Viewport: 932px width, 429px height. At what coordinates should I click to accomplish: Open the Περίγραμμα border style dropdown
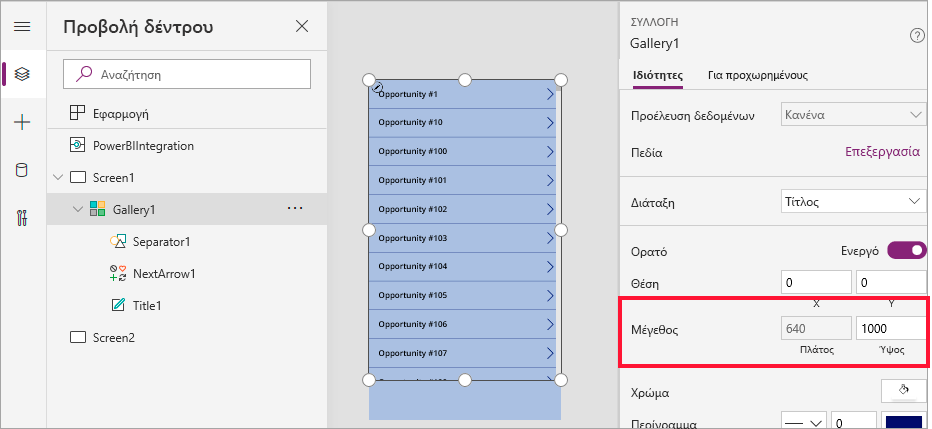click(803, 421)
